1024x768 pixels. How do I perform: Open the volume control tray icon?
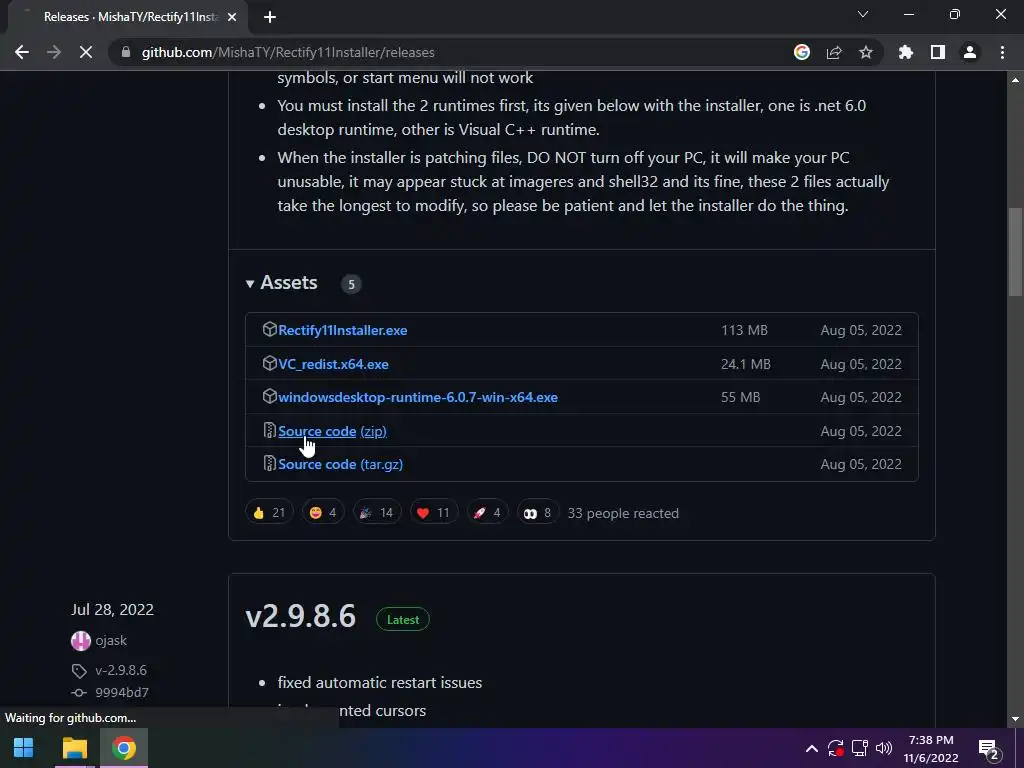point(884,748)
